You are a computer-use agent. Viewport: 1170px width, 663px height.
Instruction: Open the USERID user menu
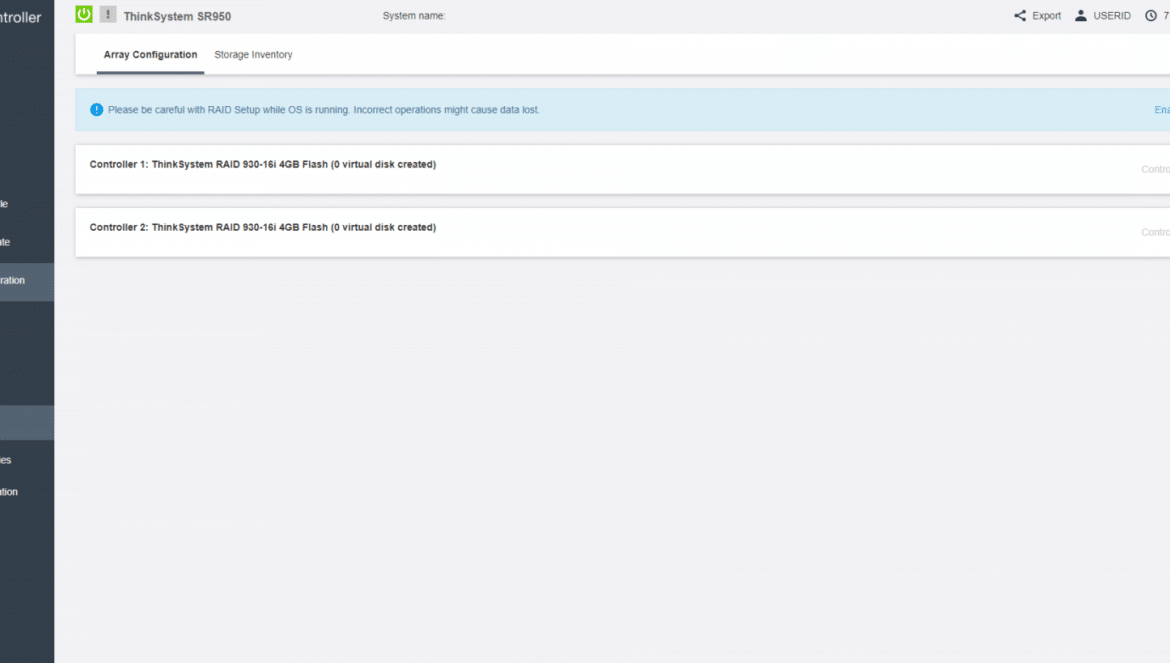point(1102,16)
